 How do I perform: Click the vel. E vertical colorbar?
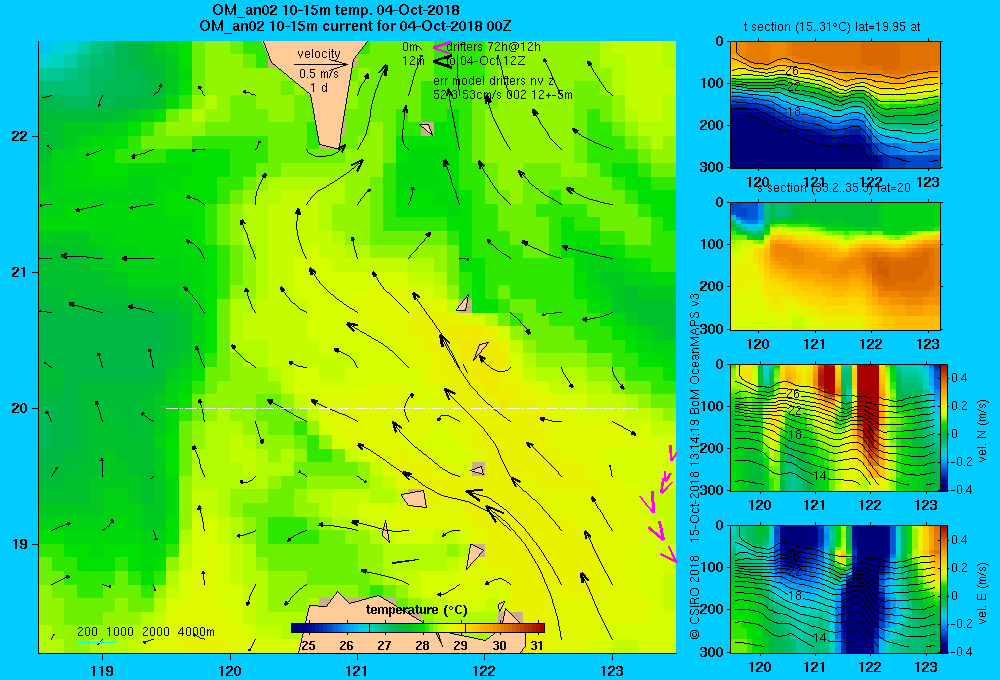(944, 589)
